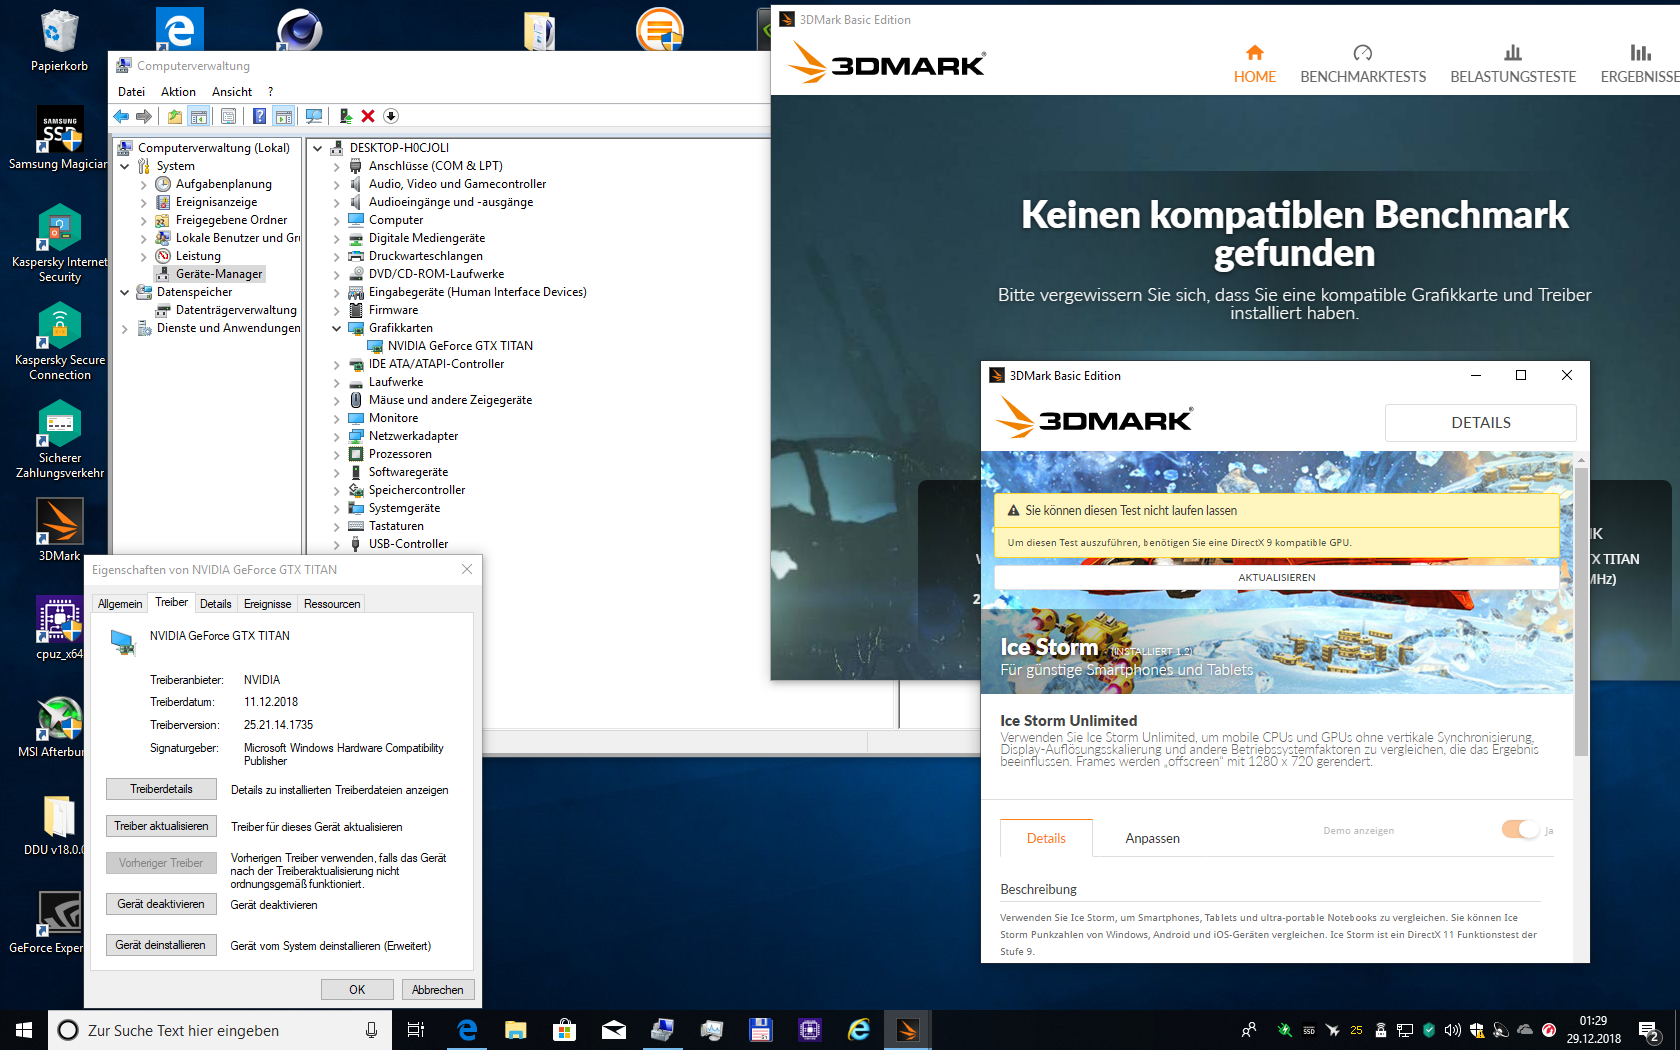Image resolution: width=1680 pixels, height=1050 pixels.
Task: Click the volume speaker tray icon
Action: pyautogui.click(x=1453, y=1030)
